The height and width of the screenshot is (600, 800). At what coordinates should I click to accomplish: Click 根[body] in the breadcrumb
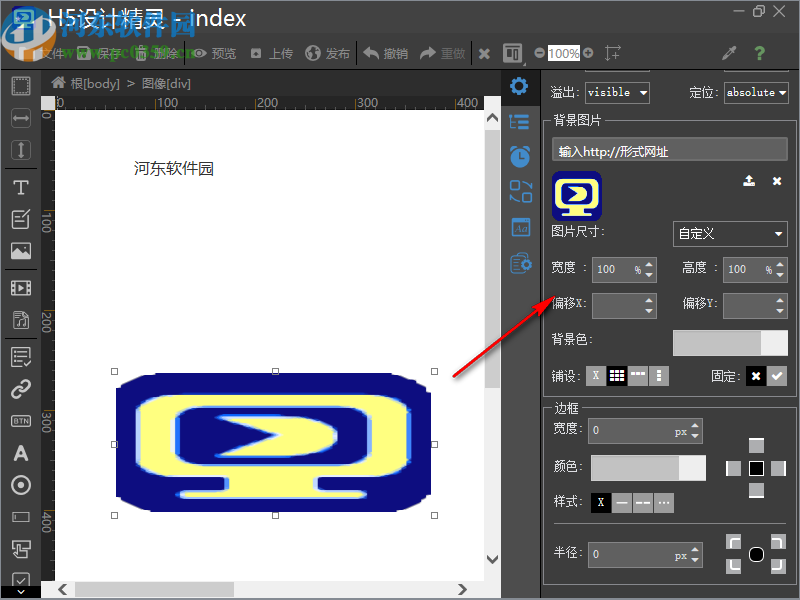[x=86, y=83]
